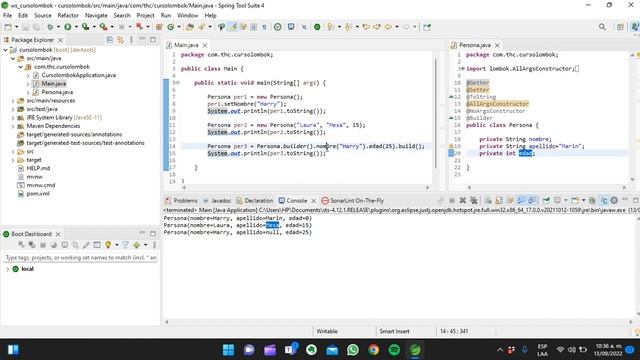Toggle Block Selection mode in toolbar

point(253,27)
